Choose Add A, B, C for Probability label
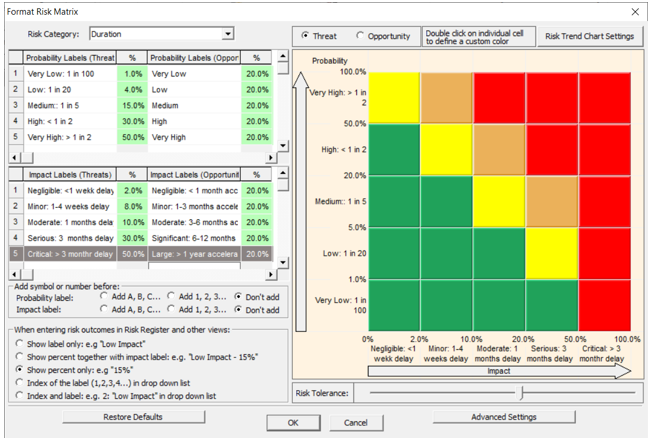The width and height of the screenshot is (649, 441). tap(104, 296)
